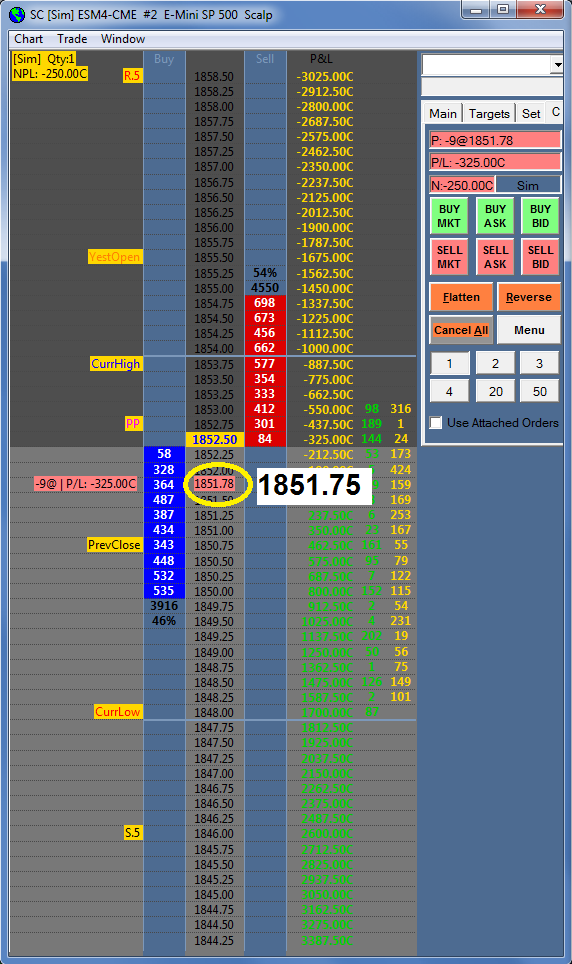Image resolution: width=572 pixels, height=964 pixels.
Task: Click the BUY BID button
Action: [x=541, y=216]
